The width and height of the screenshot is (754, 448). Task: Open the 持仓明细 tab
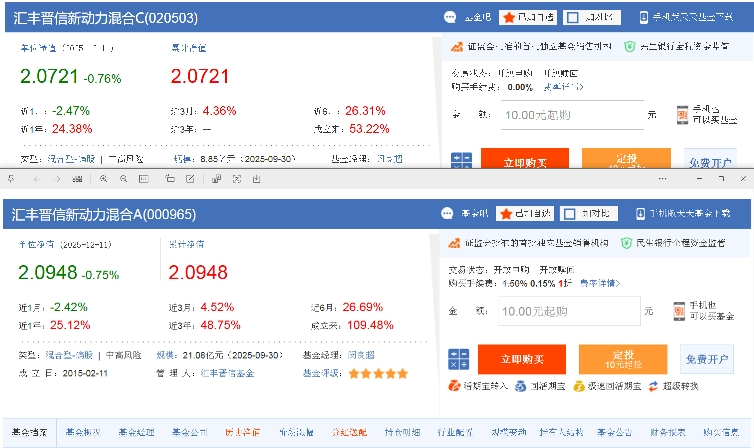[x=402, y=432]
